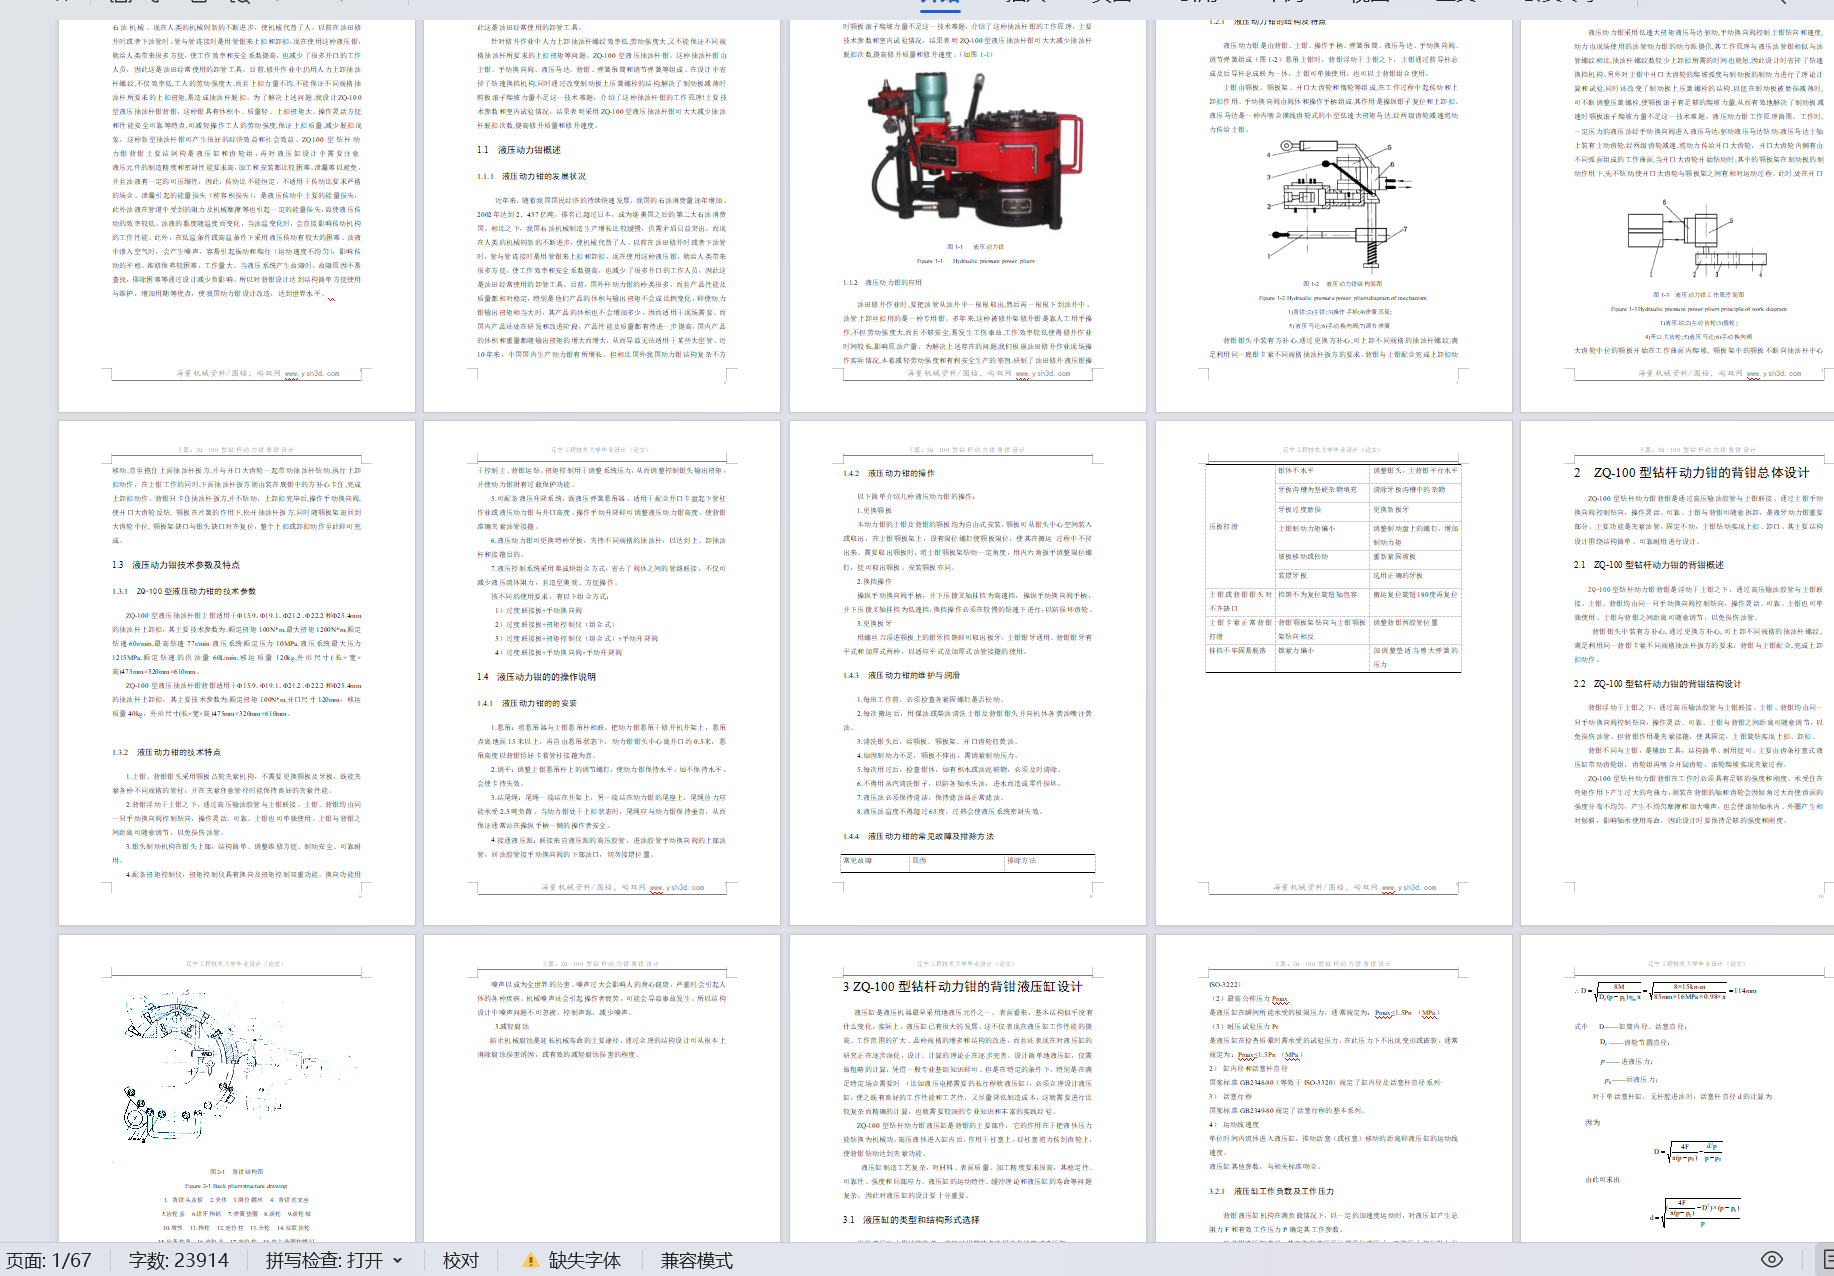Click the '缺失字体' missing fonts warning icon
Image resolution: width=1834 pixels, height=1276 pixels.
[x=531, y=1261]
